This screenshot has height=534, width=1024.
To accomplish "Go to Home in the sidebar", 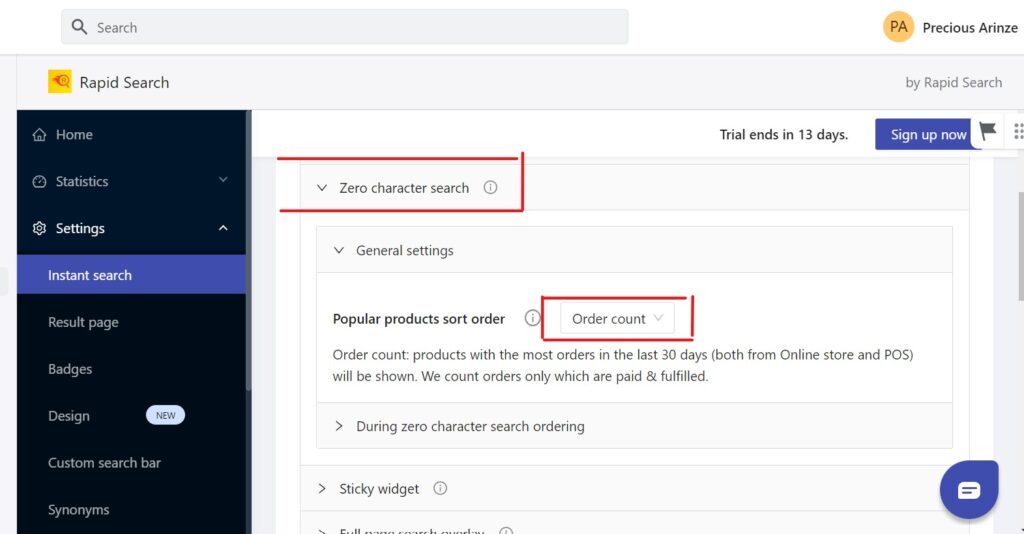I will pyautogui.click(x=131, y=134).
